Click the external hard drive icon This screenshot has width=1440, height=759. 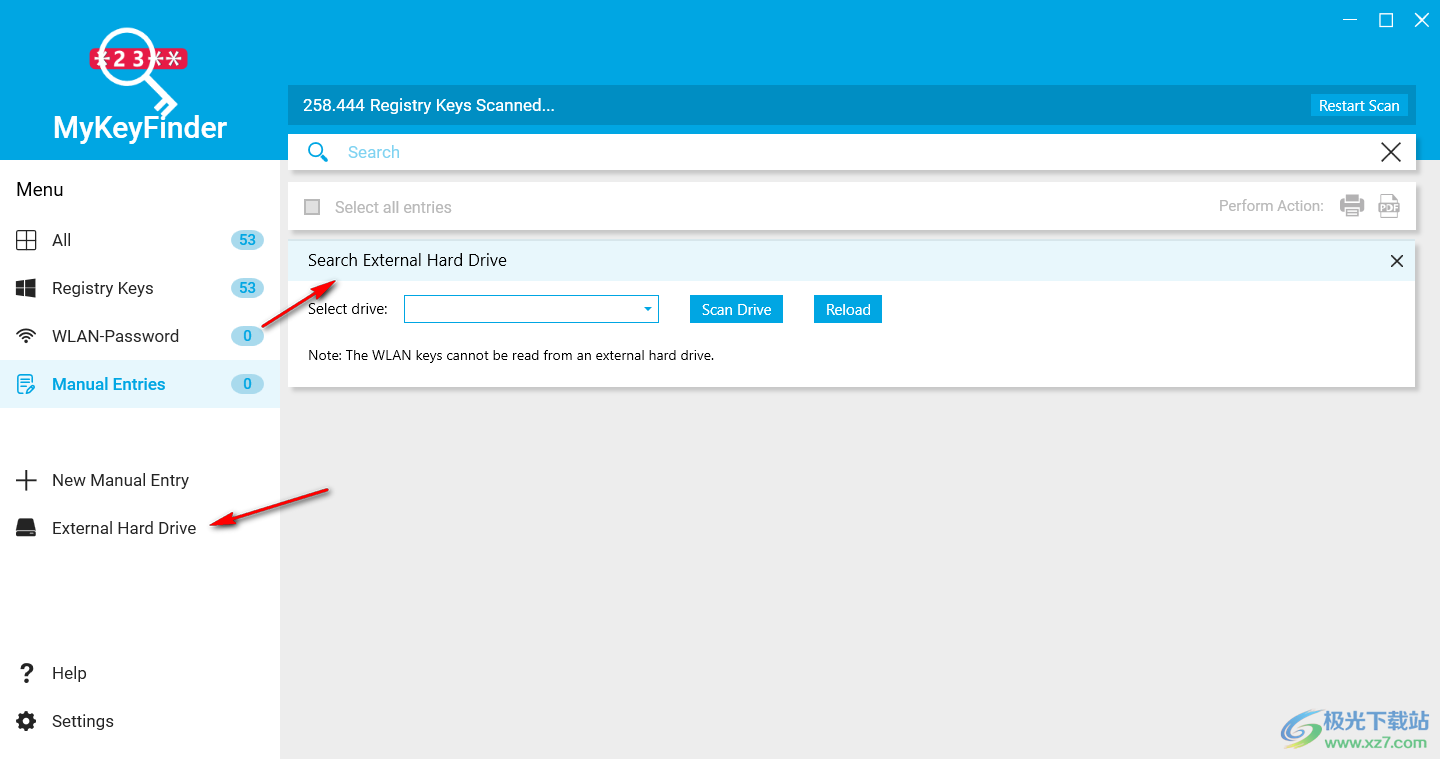26,528
